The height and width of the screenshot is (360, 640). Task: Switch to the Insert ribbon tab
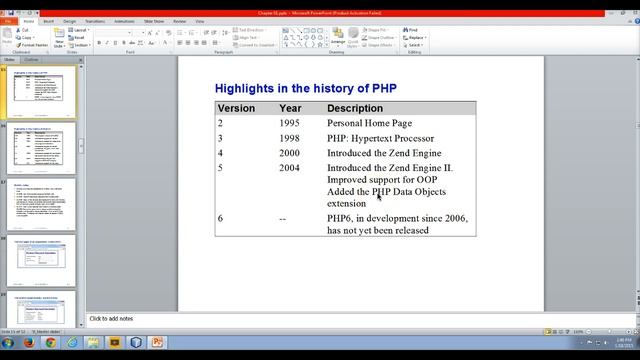pos(49,21)
